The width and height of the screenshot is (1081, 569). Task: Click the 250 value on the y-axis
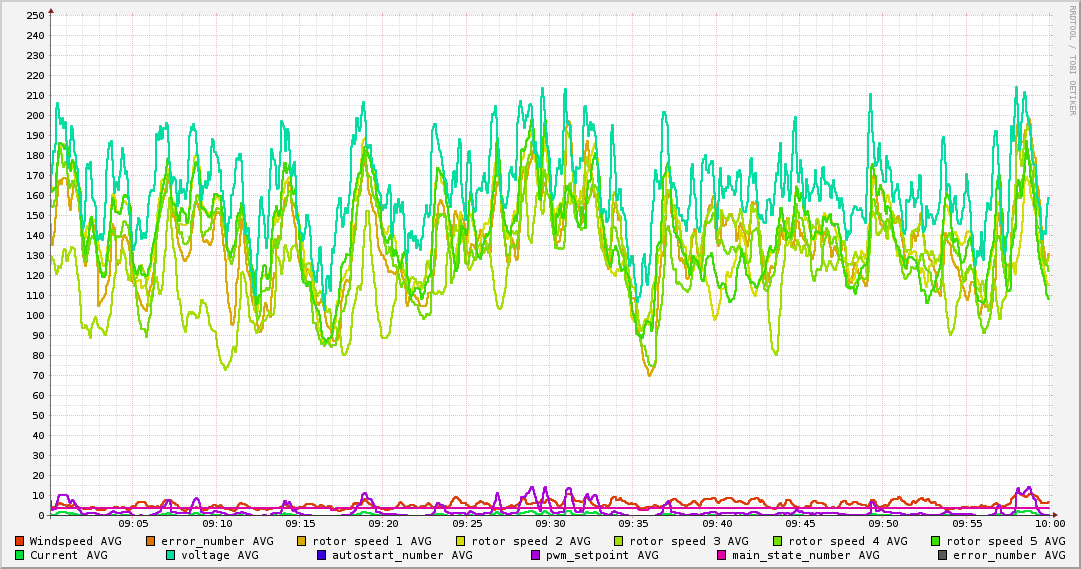[x=35, y=15]
